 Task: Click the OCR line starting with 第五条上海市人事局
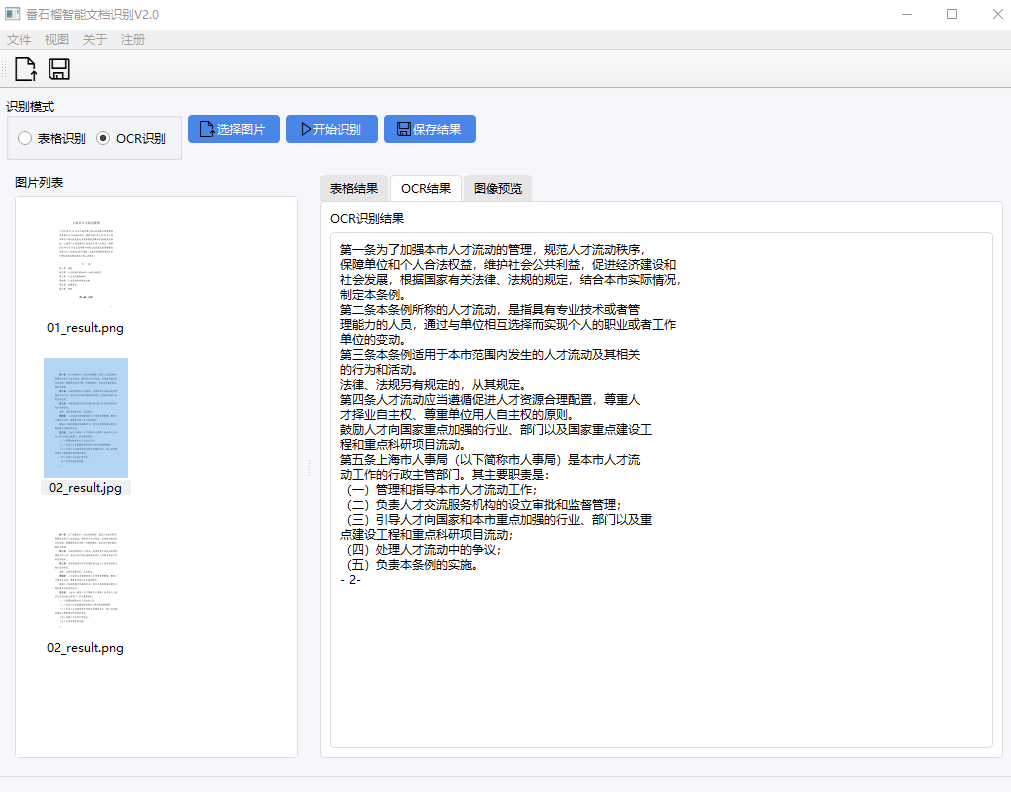(x=490, y=460)
